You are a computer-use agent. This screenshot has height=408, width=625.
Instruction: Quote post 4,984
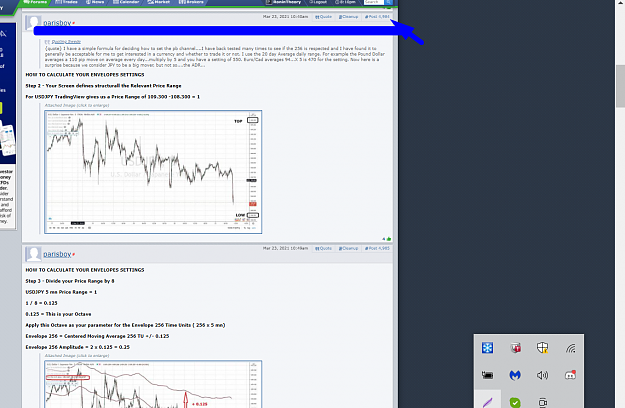pos(323,17)
